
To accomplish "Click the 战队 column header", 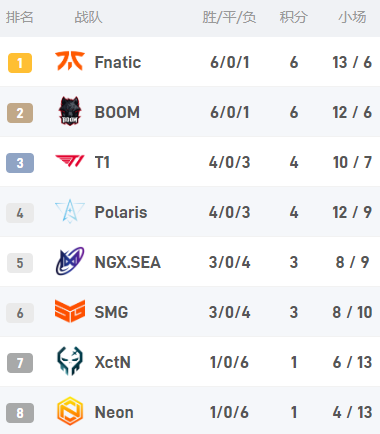I will coord(88,17).
